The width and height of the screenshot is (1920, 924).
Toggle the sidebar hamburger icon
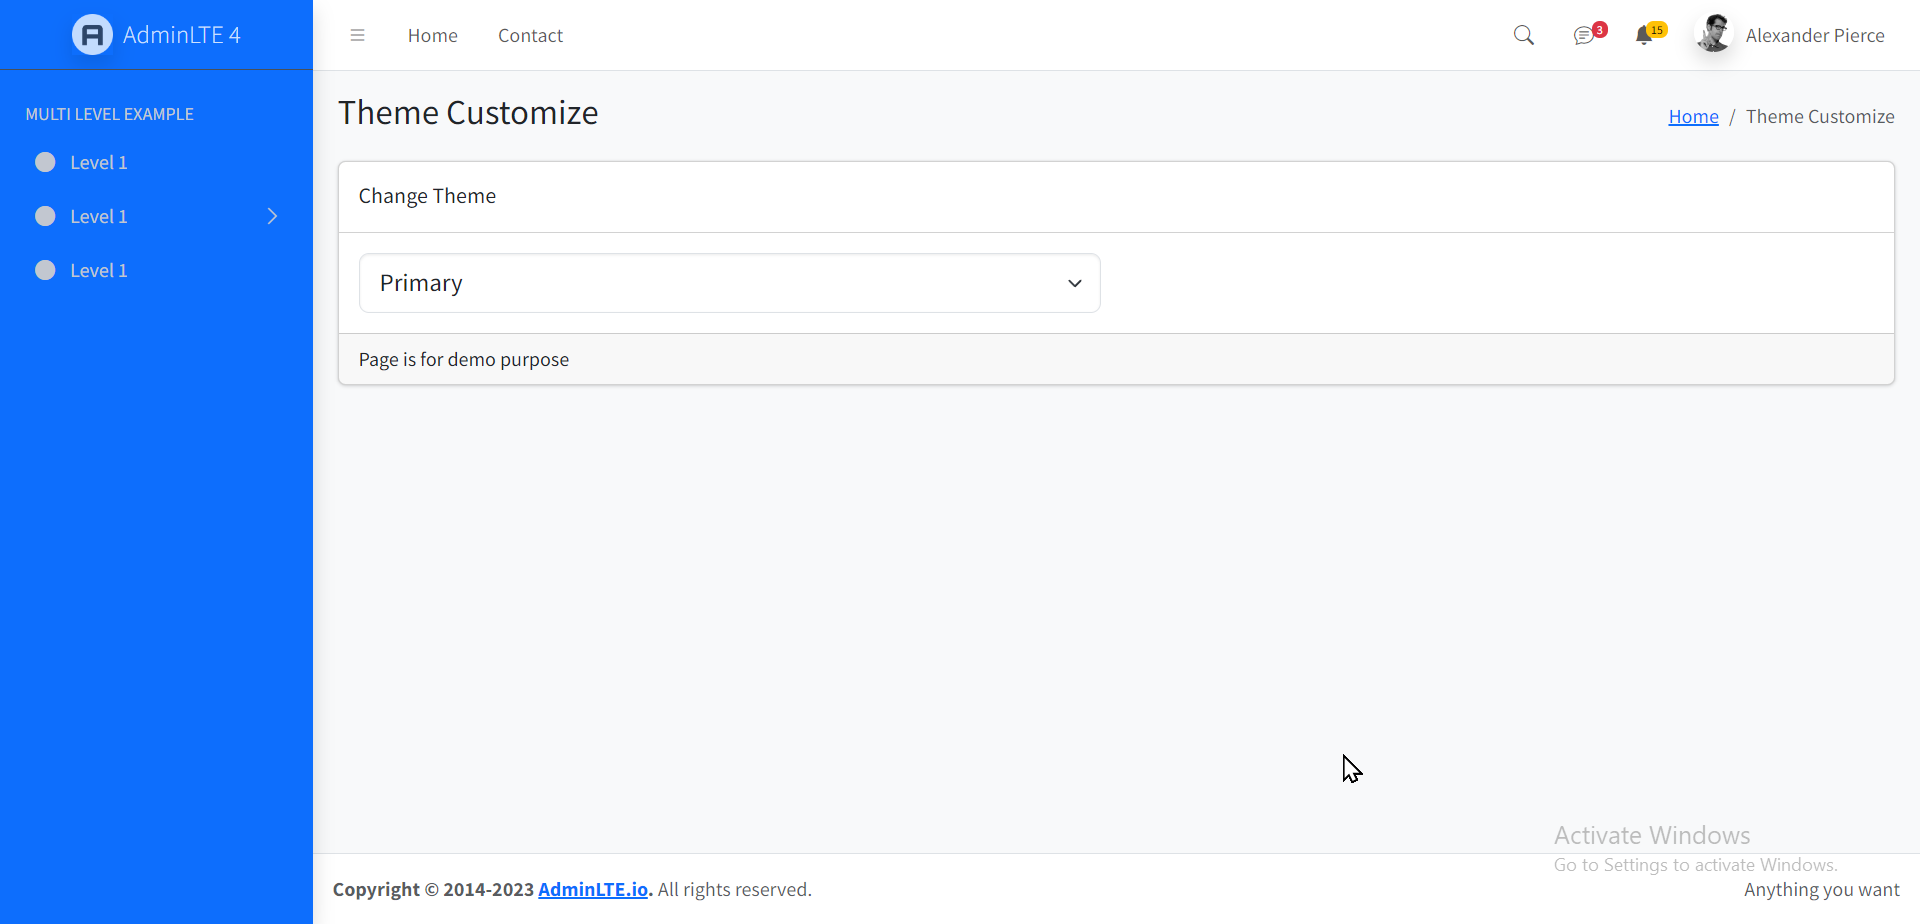[357, 35]
